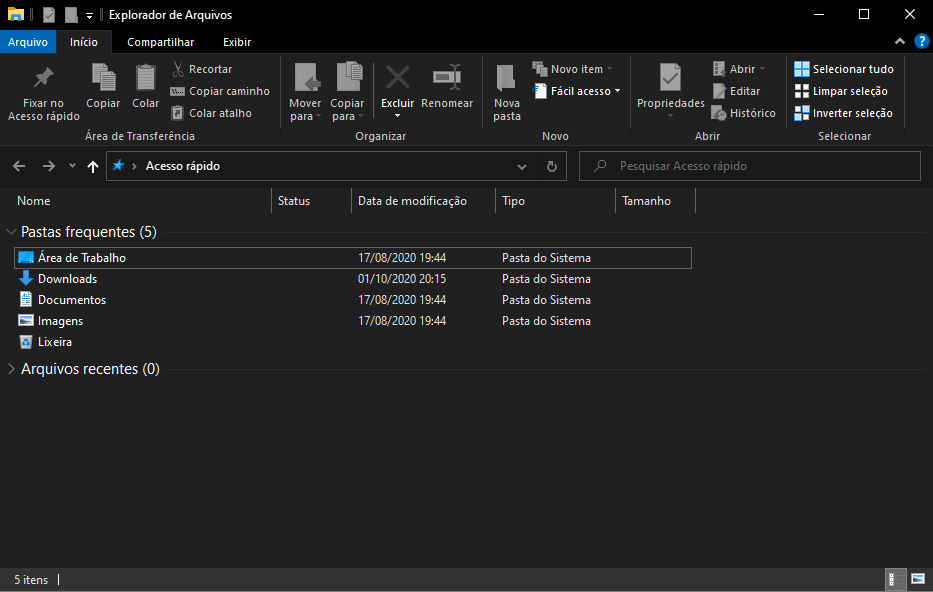This screenshot has width=933, height=592.
Task: Click Inverter seleção
Action: click(843, 113)
